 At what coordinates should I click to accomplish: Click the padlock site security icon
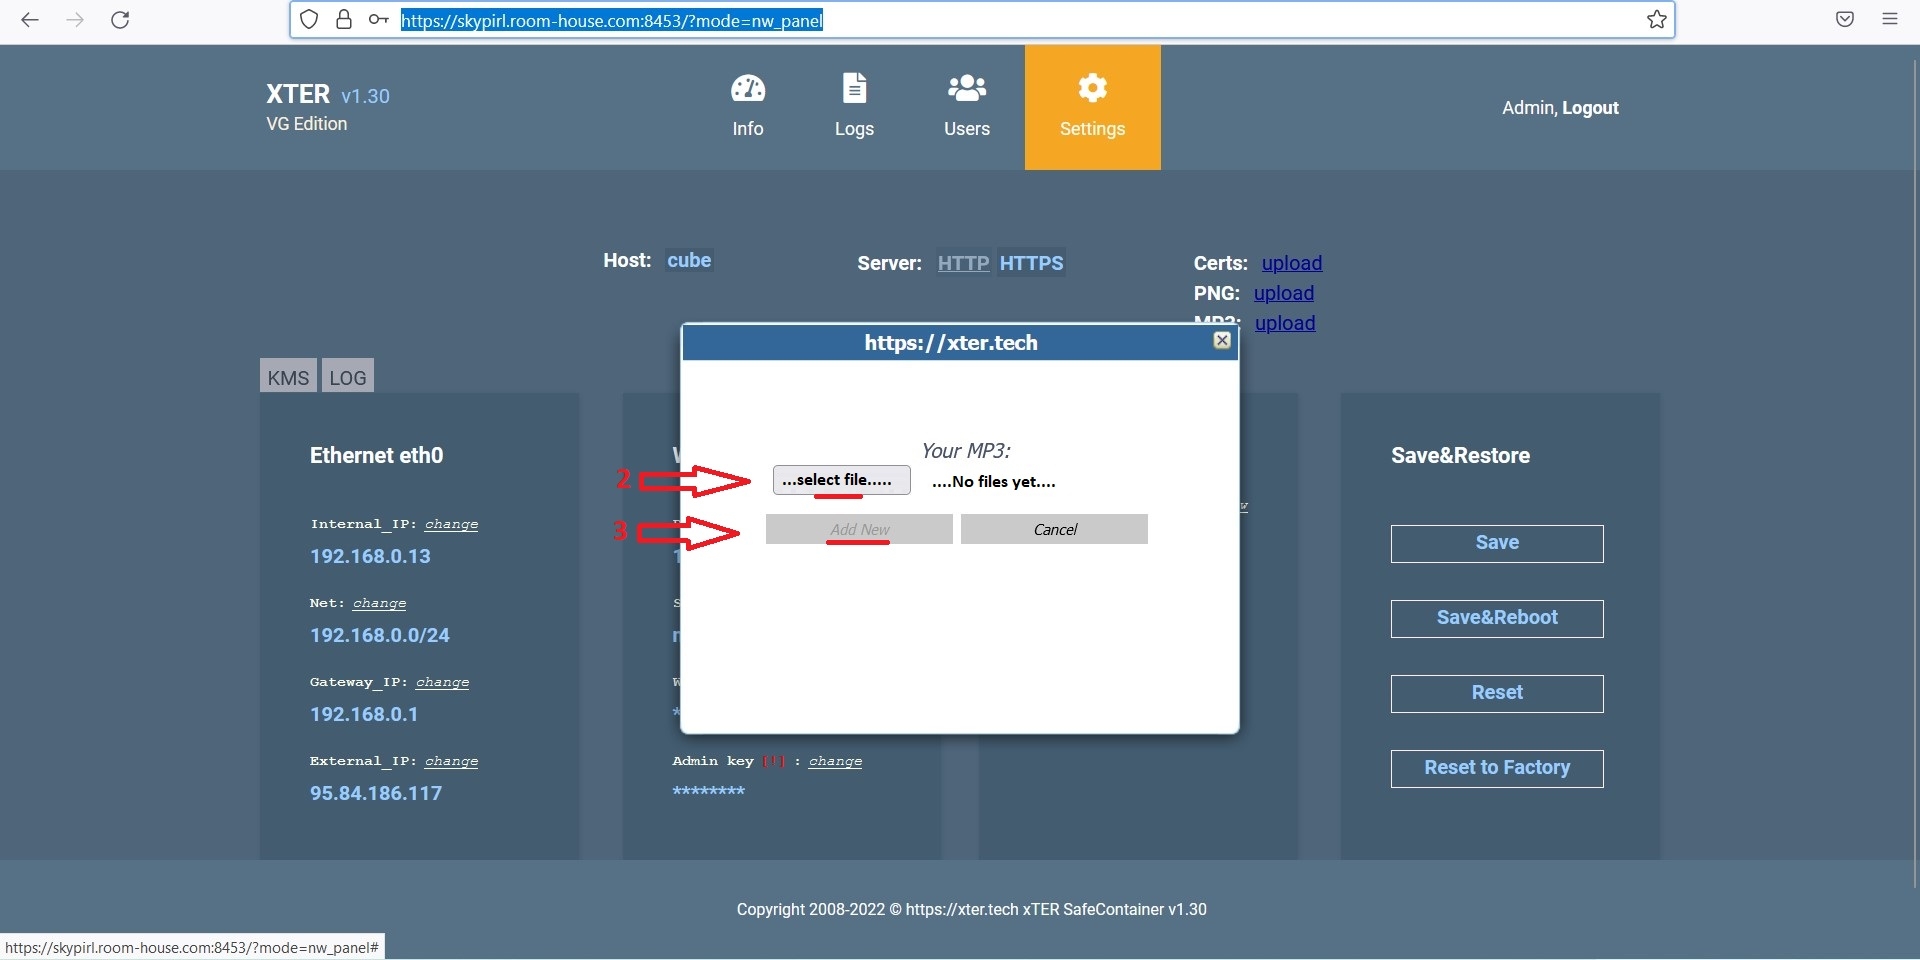pos(344,20)
